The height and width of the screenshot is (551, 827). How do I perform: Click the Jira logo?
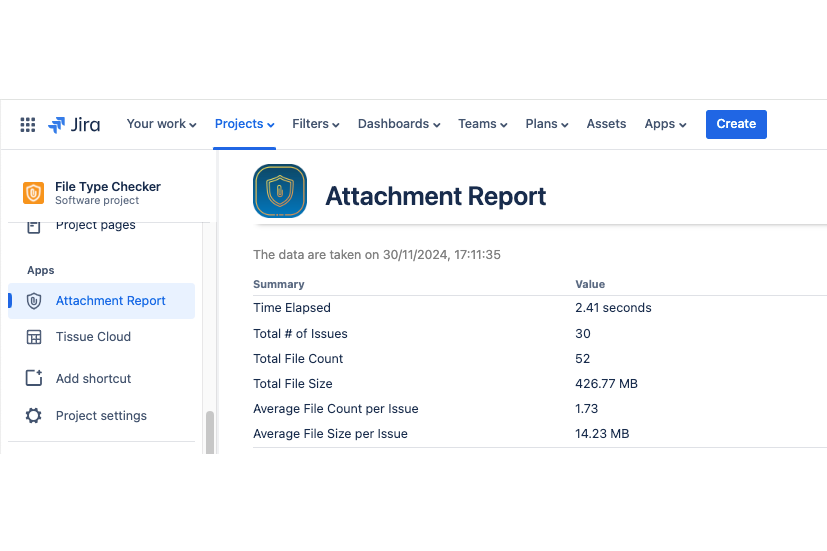click(74, 124)
